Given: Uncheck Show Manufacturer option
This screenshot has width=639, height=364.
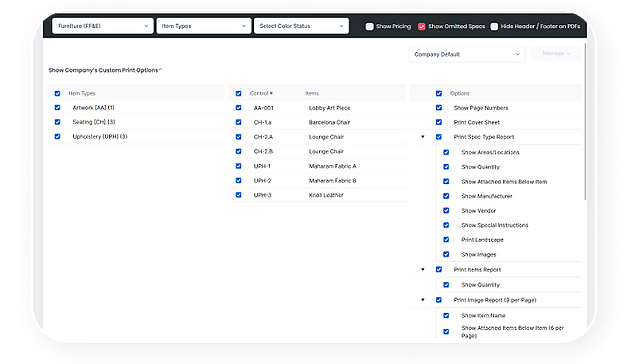Looking at the screenshot, I should [446, 196].
